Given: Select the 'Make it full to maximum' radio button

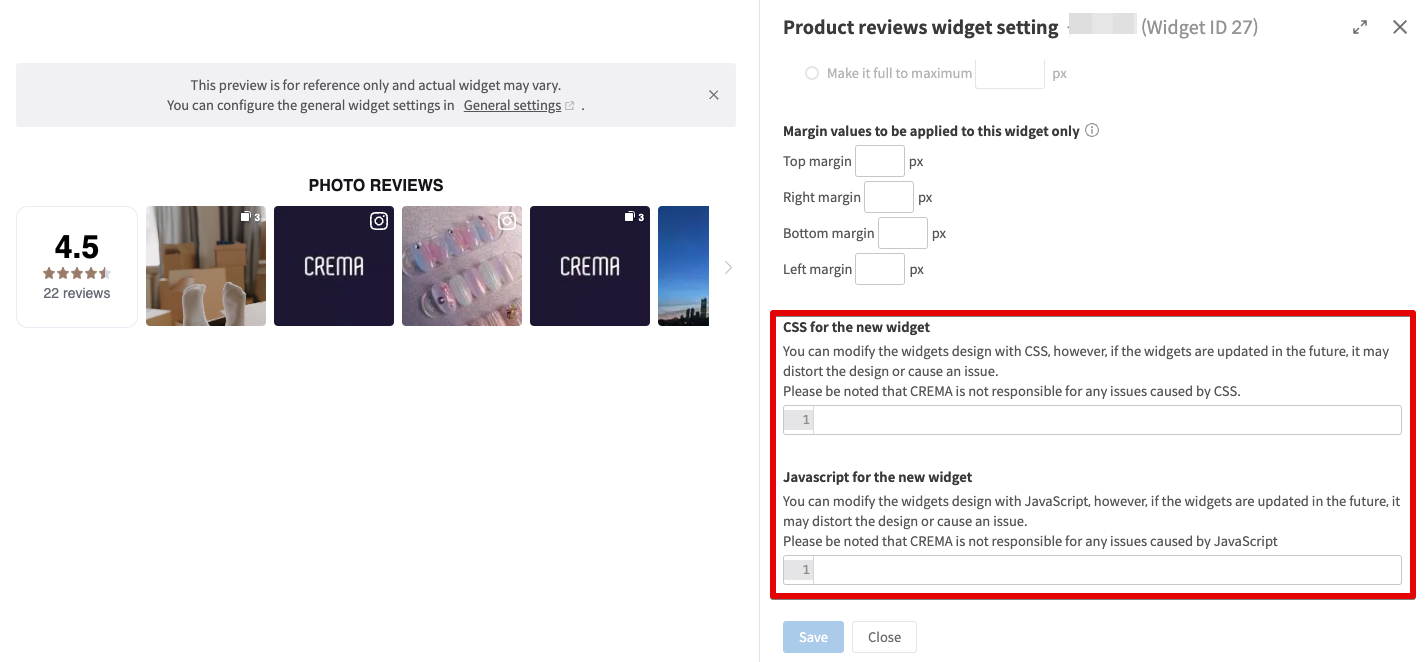Looking at the screenshot, I should point(812,73).
